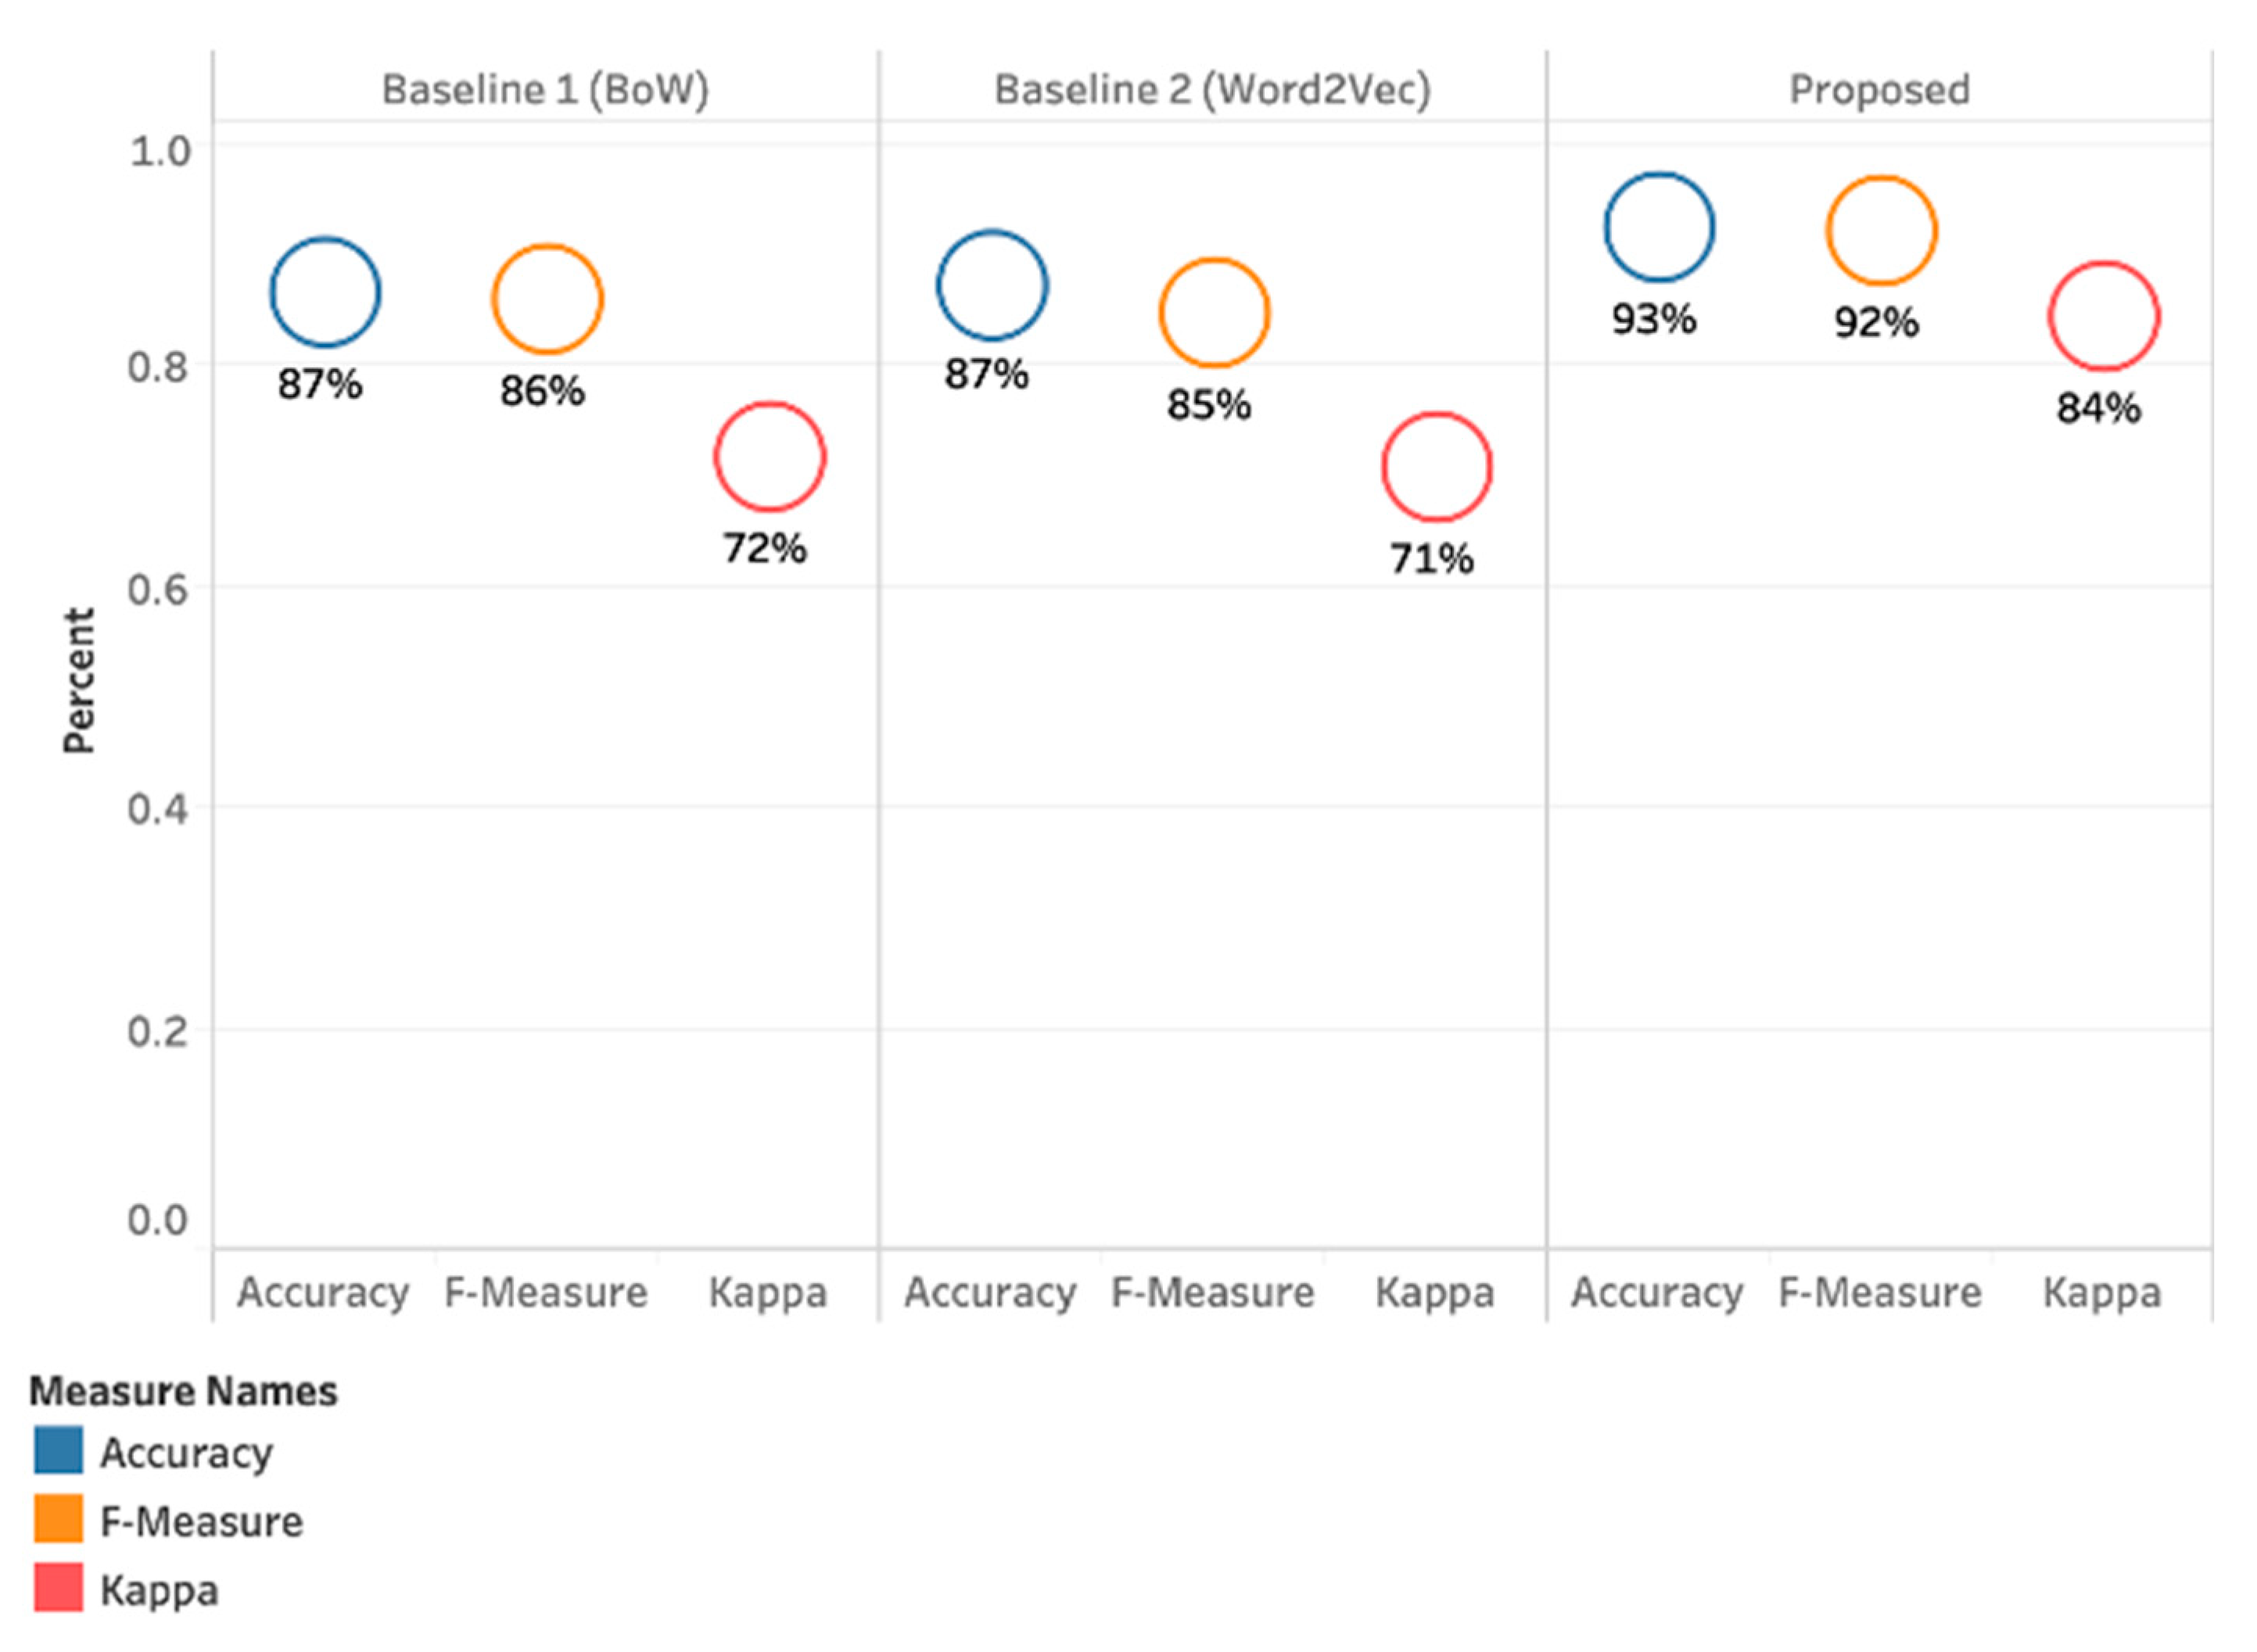Click the Kappa axis label under Proposed
The height and width of the screenshot is (1652, 2257).
[2101, 1292]
